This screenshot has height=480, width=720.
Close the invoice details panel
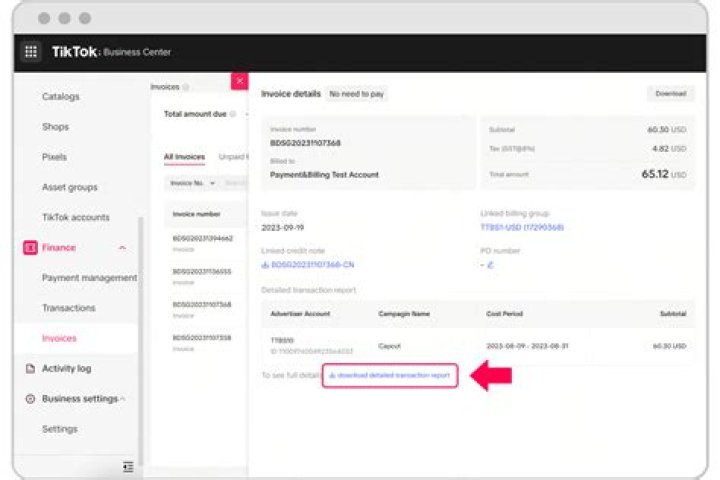pyautogui.click(x=239, y=81)
